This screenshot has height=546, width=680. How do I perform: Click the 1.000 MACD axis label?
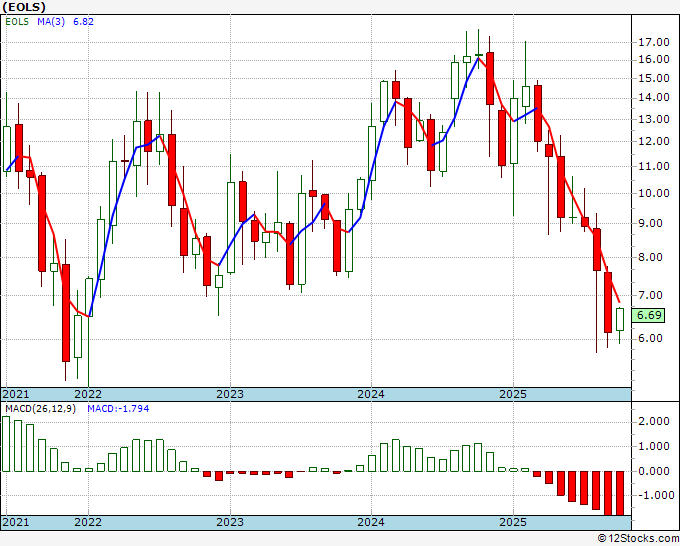654,446
